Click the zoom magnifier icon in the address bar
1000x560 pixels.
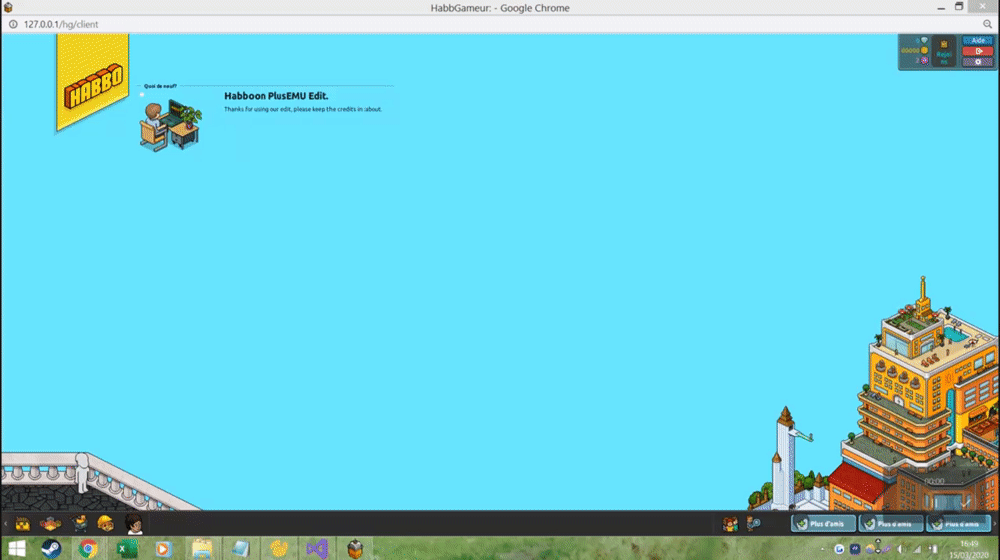tap(987, 24)
